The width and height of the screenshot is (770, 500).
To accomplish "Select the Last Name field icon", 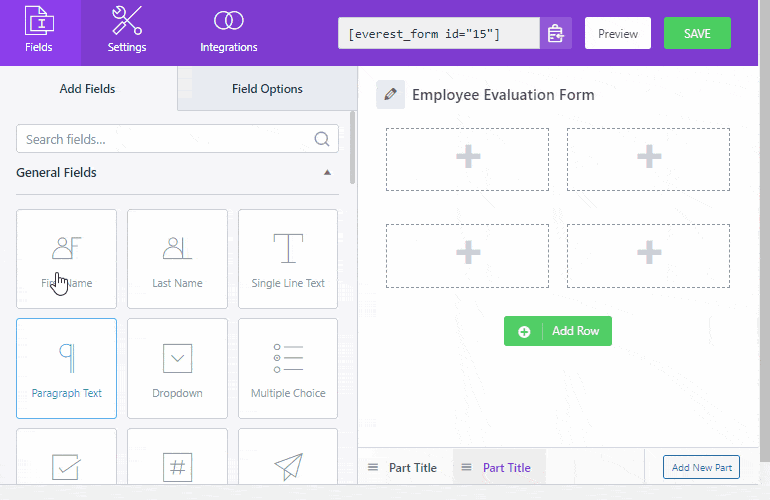I will tap(177, 248).
